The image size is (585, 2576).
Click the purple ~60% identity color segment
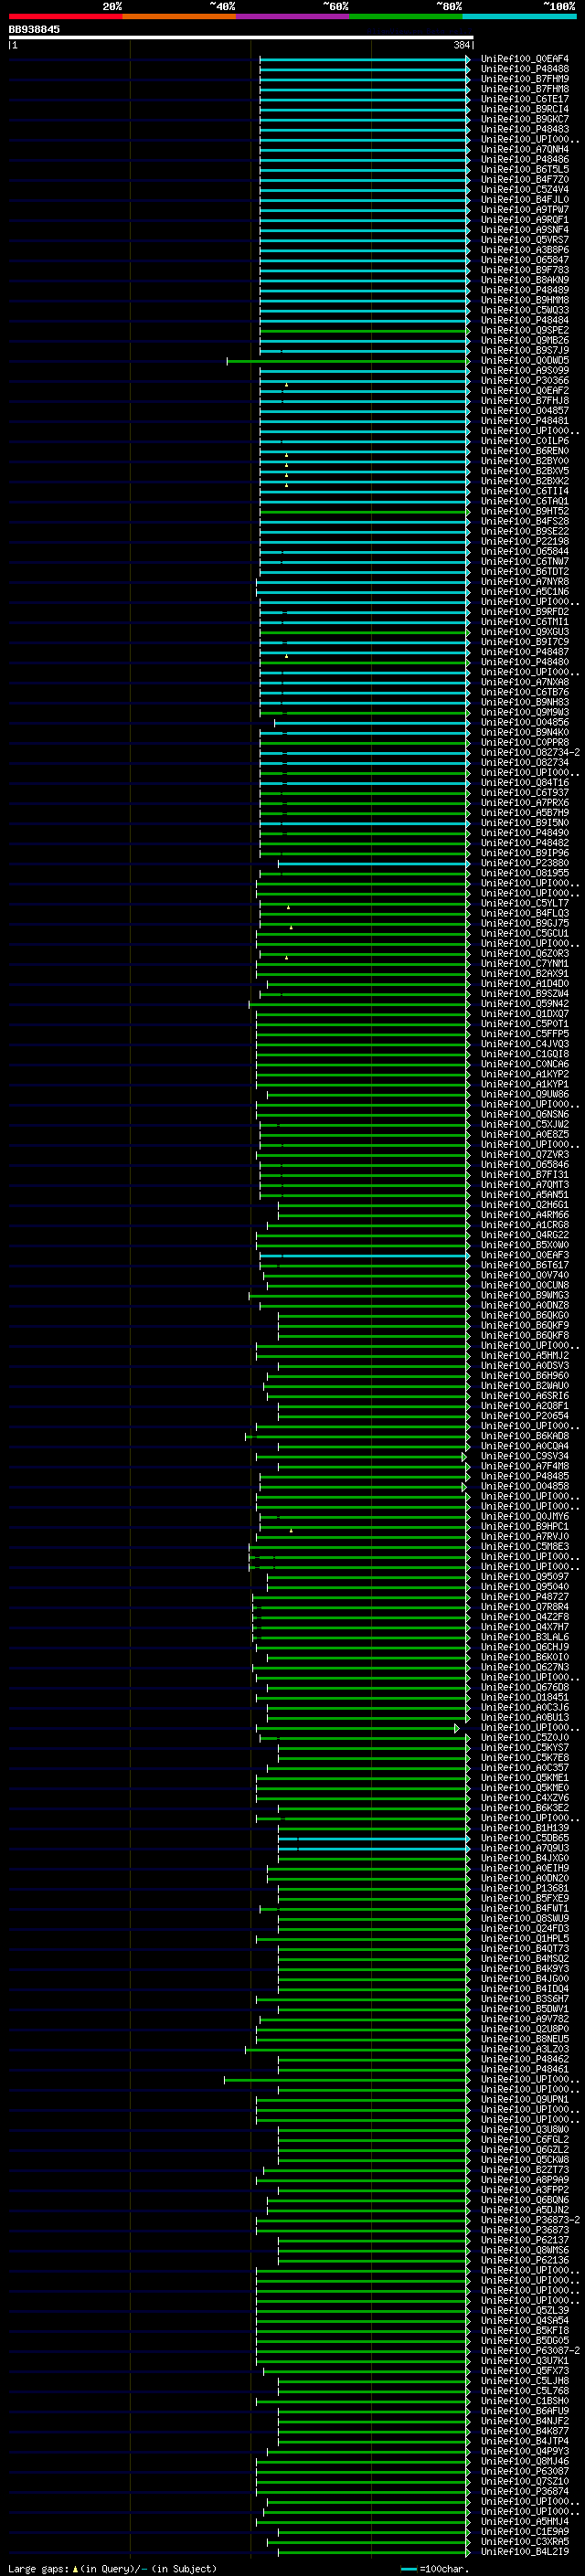tap(292, 16)
